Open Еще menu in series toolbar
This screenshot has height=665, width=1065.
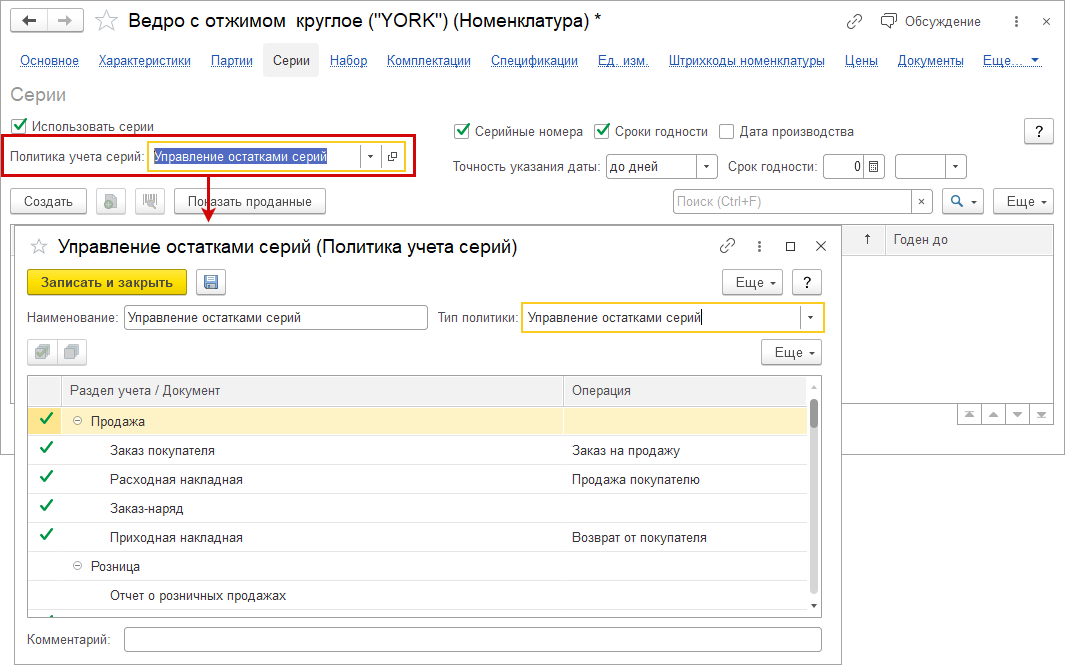tap(1023, 202)
